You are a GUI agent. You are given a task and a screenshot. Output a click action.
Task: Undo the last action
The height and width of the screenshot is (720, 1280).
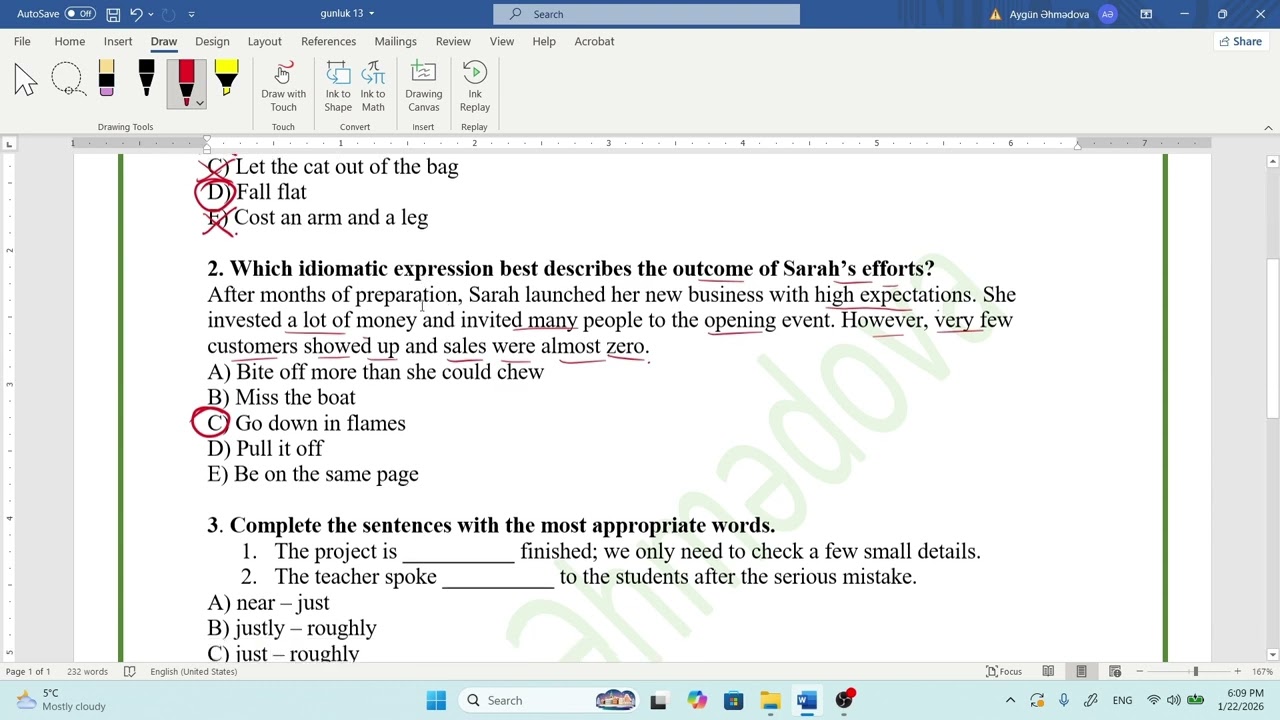(136, 14)
